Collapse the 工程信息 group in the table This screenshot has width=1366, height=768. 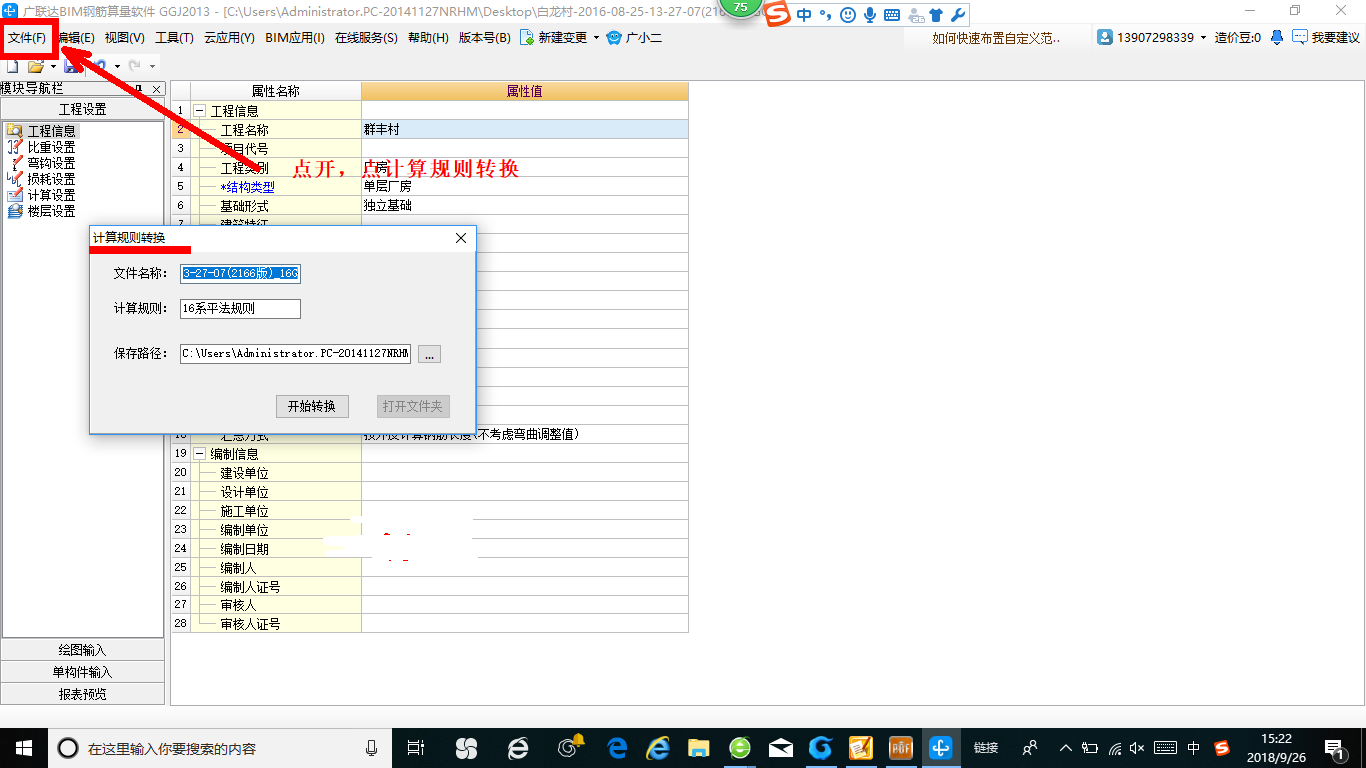coord(199,111)
